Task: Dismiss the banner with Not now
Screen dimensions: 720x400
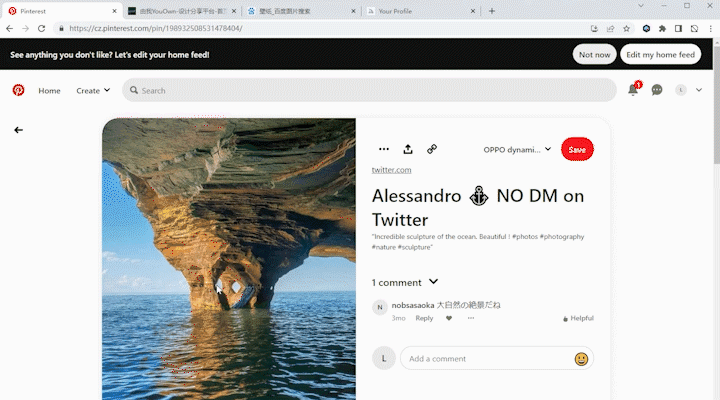Action: [594, 54]
